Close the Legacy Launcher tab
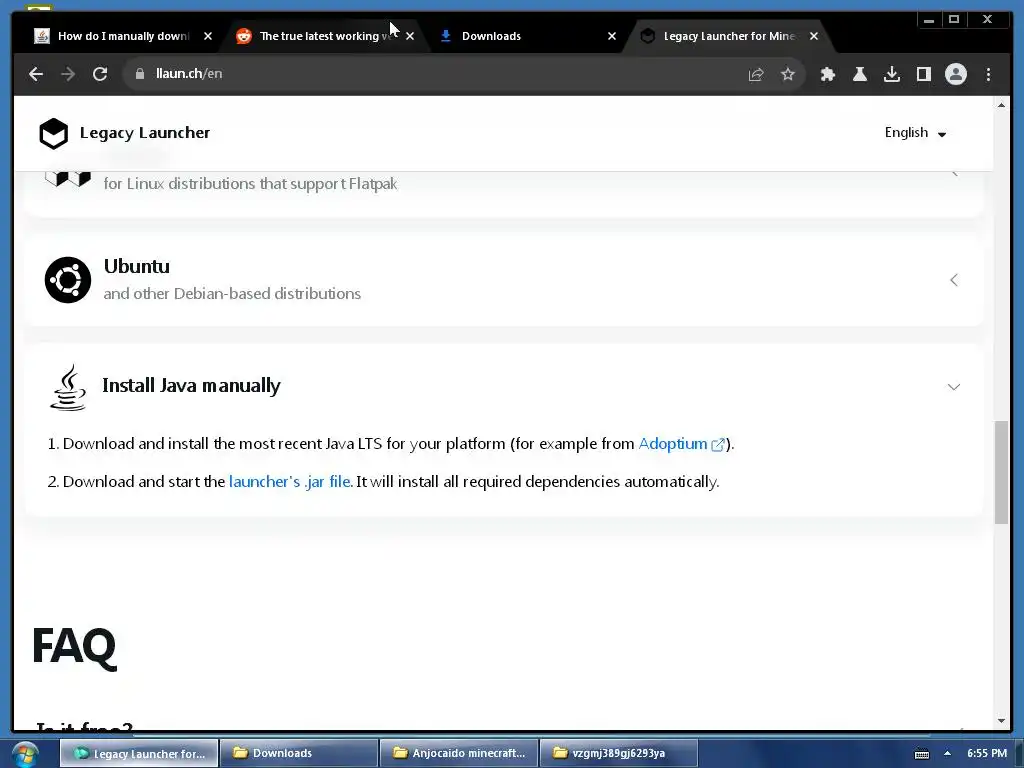Viewport: 1024px width, 768px height. coord(814,36)
